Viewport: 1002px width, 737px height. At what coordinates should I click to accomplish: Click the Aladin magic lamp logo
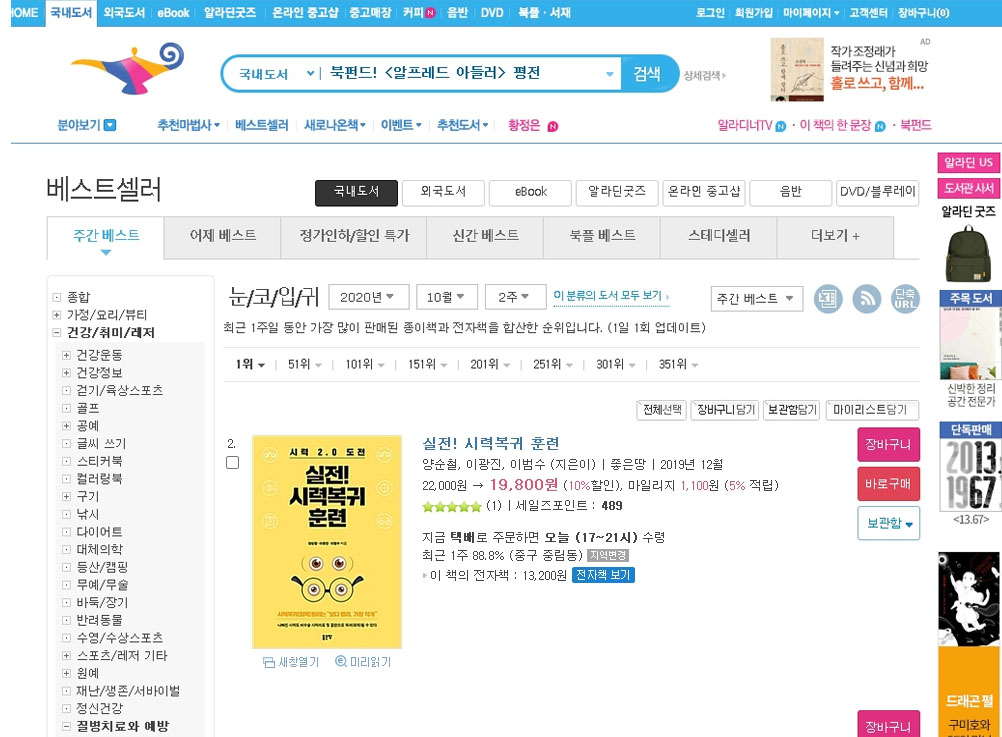pos(128,69)
